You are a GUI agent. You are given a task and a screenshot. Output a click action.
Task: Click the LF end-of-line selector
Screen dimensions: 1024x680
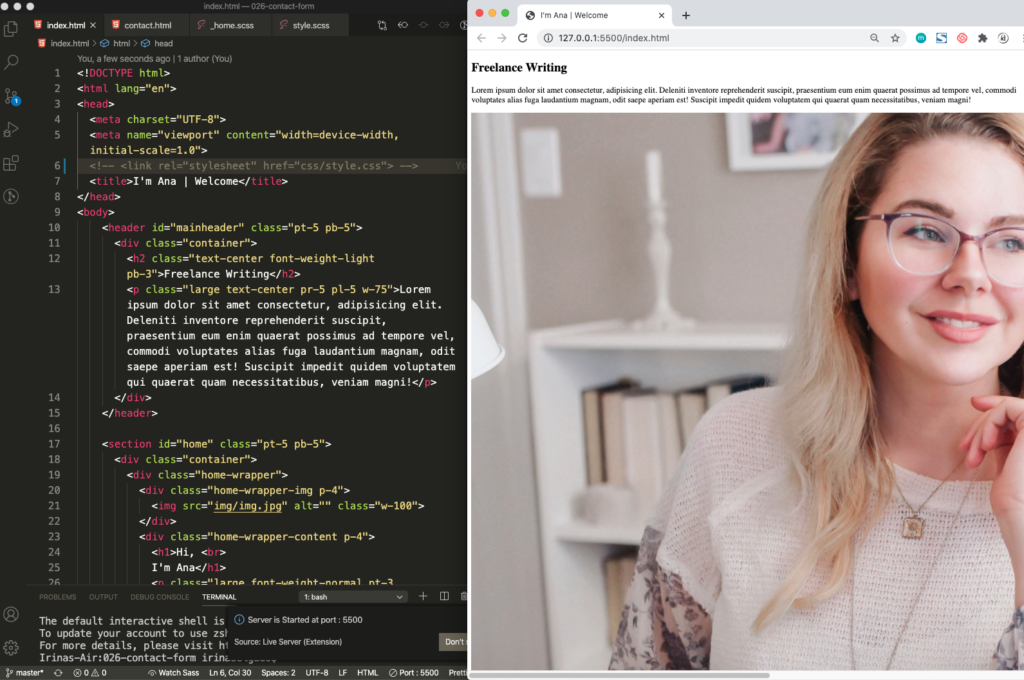[x=342, y=673]
